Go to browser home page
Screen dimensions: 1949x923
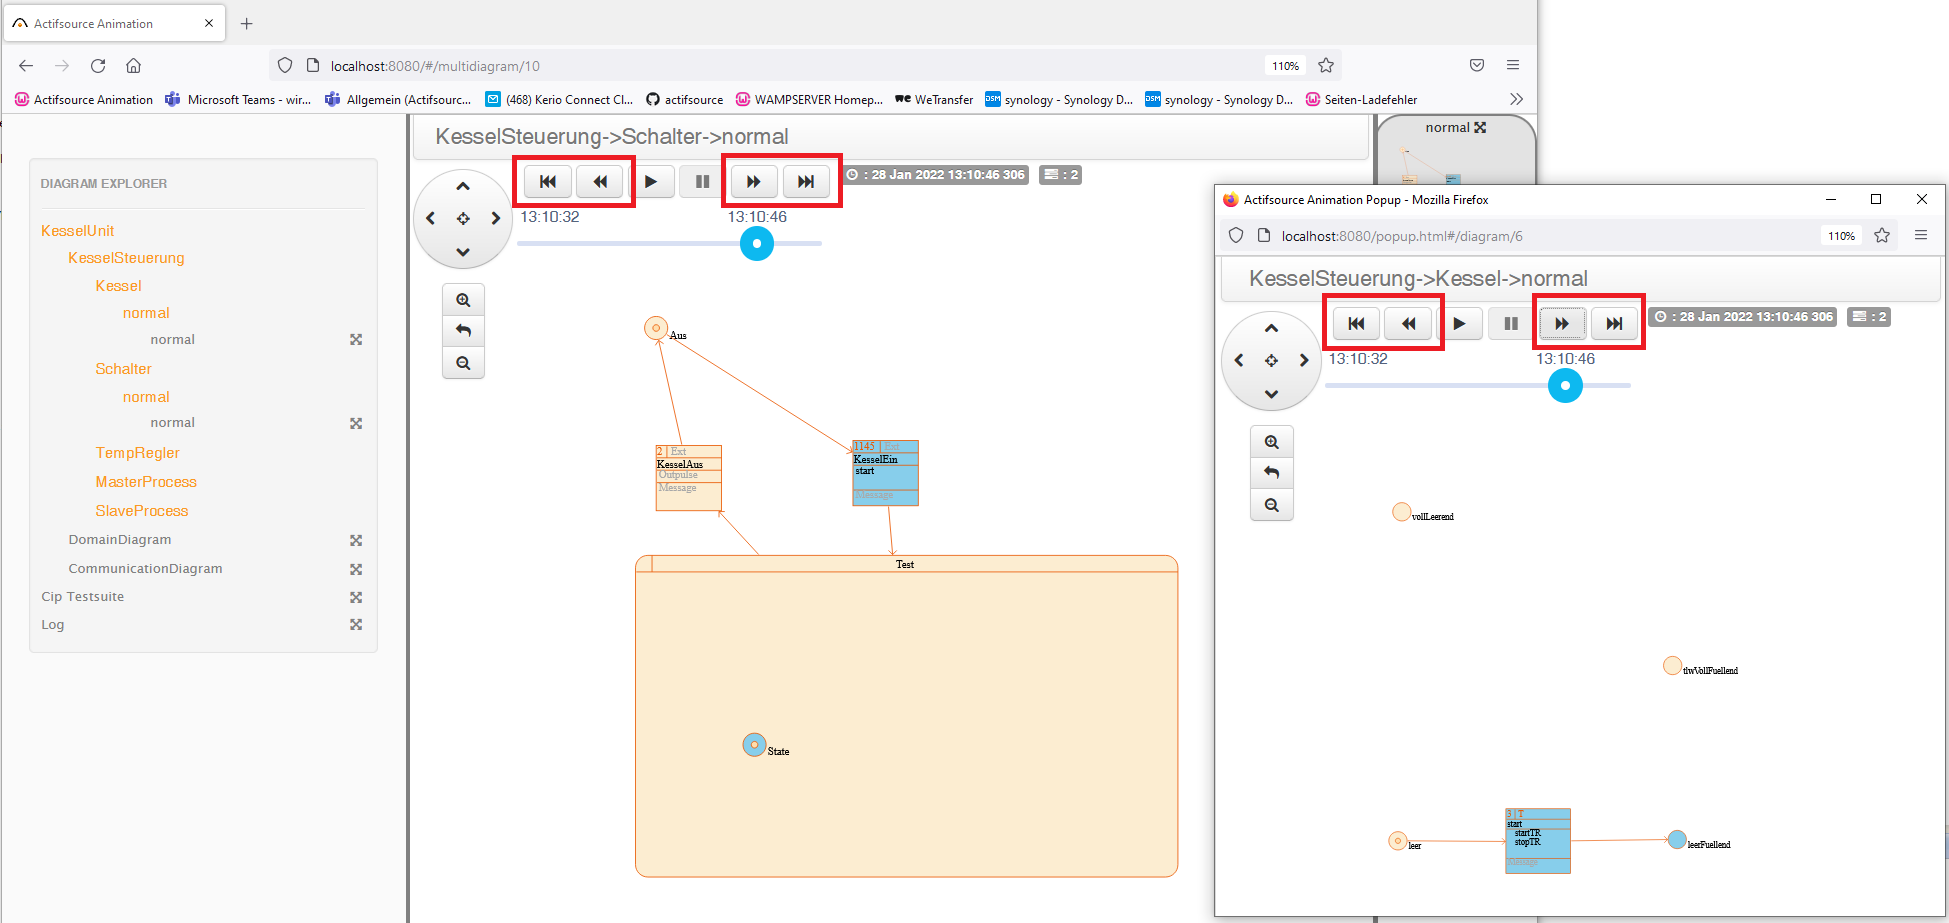tap(133, 66)
